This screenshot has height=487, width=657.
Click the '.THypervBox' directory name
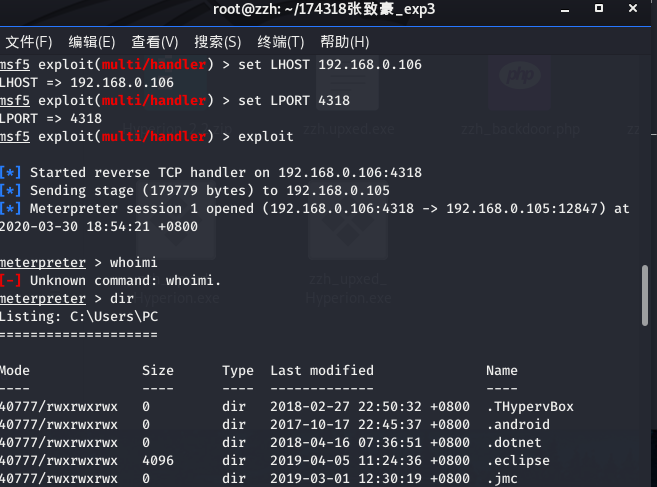pyautogui.click(x=530, y=407)
